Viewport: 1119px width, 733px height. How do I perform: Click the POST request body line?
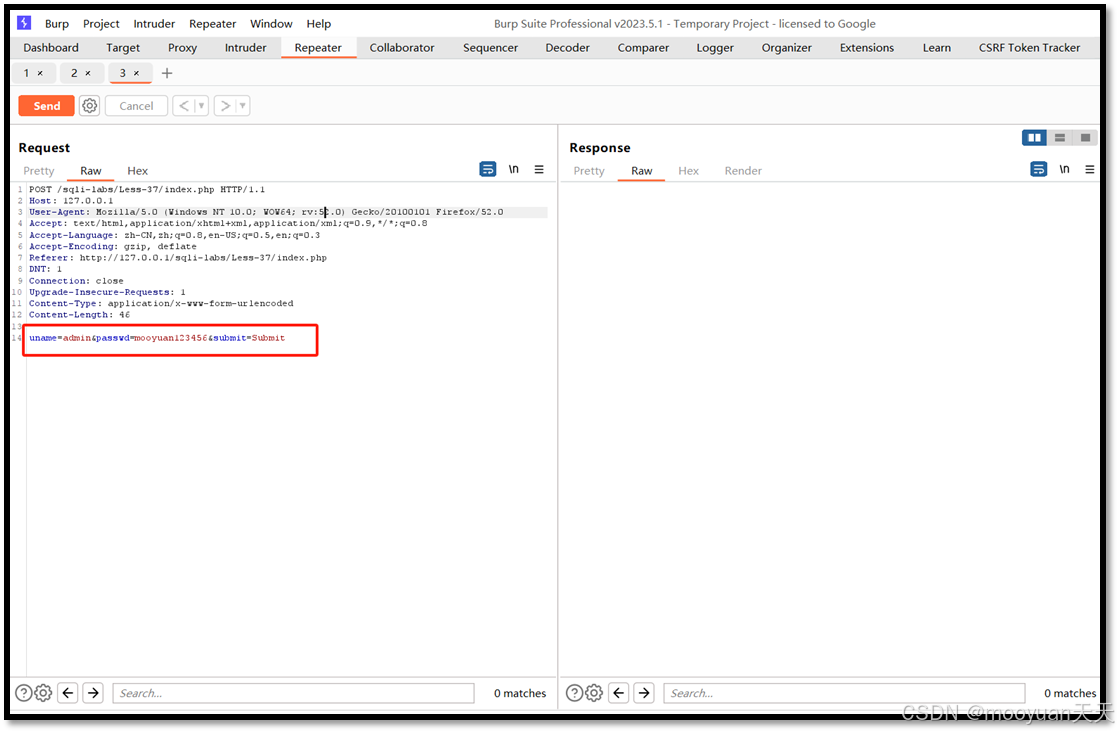[157, 338]
